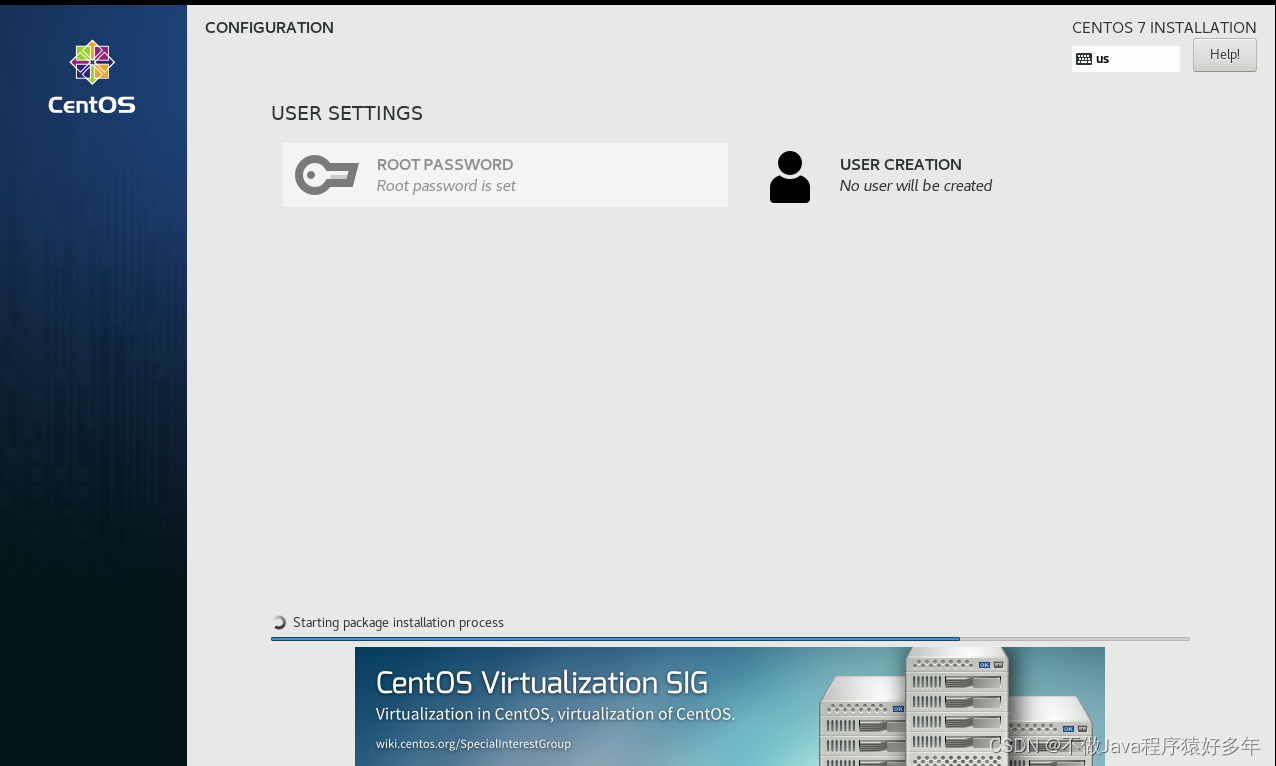Viewport: 1276px width, 766px height.
Task: Click the USER SETTINGS heading
Action: point(347,113)
